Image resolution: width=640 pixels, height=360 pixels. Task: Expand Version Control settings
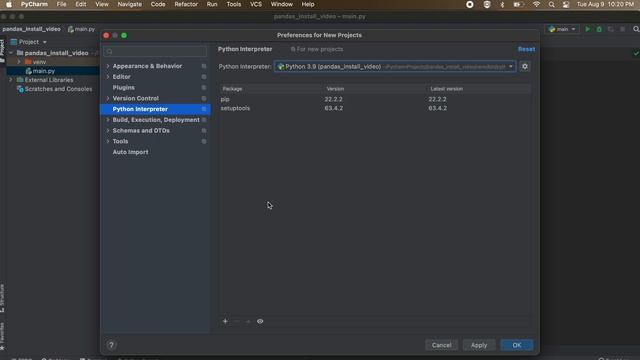point(108,98)
